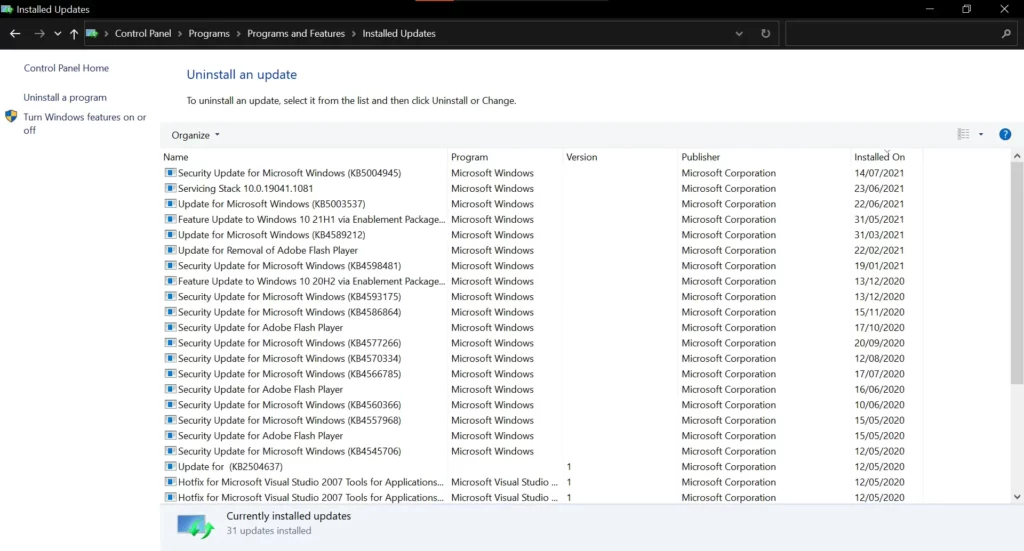Click icon beside Update KB4589212
This screenshot has height=551, width=1024.
point(170,234)
